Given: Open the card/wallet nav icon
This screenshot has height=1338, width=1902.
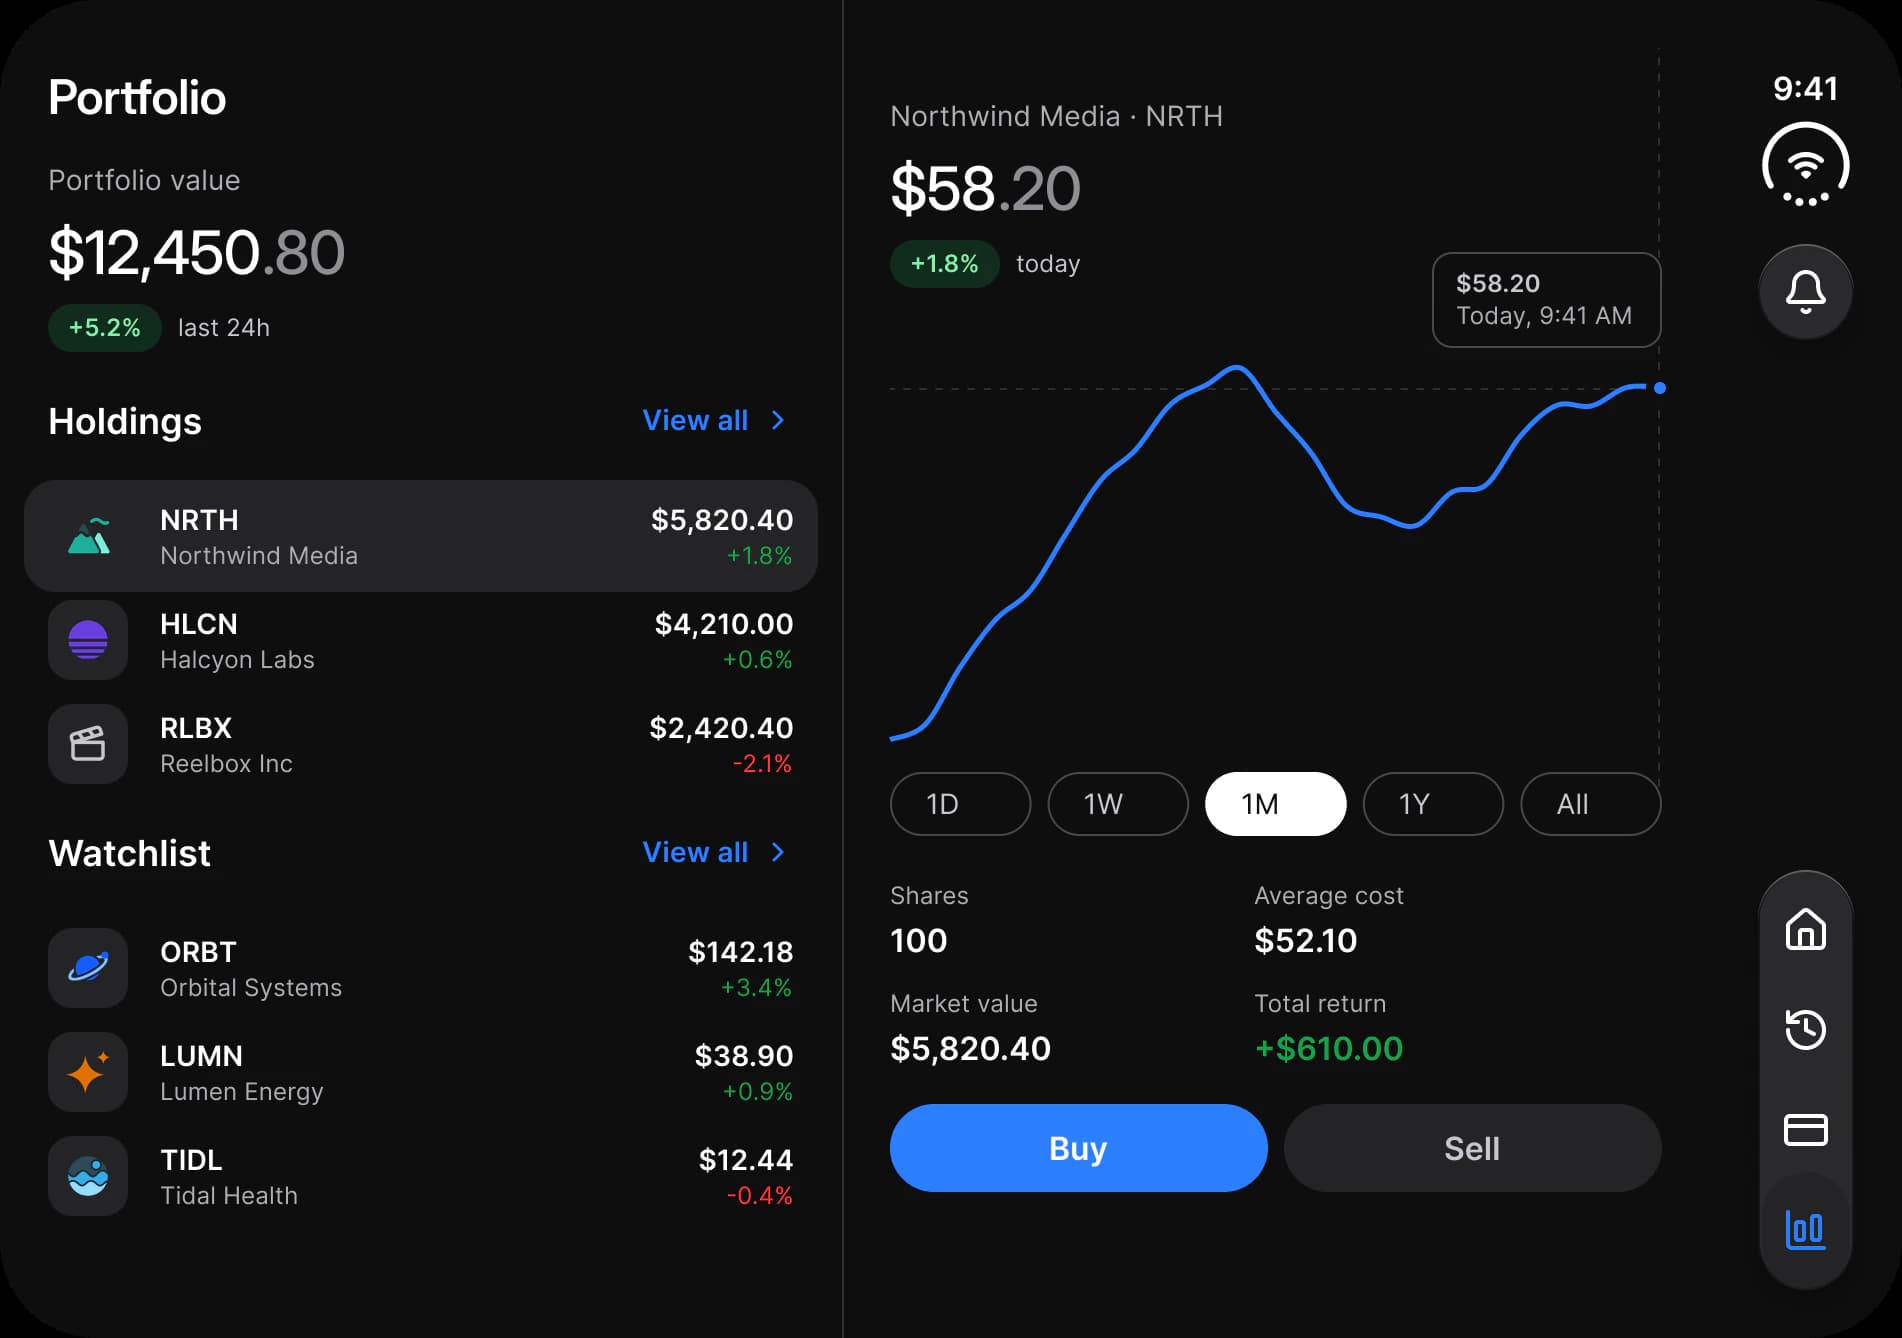Looking at the screenshot, I should 1805,1129.
